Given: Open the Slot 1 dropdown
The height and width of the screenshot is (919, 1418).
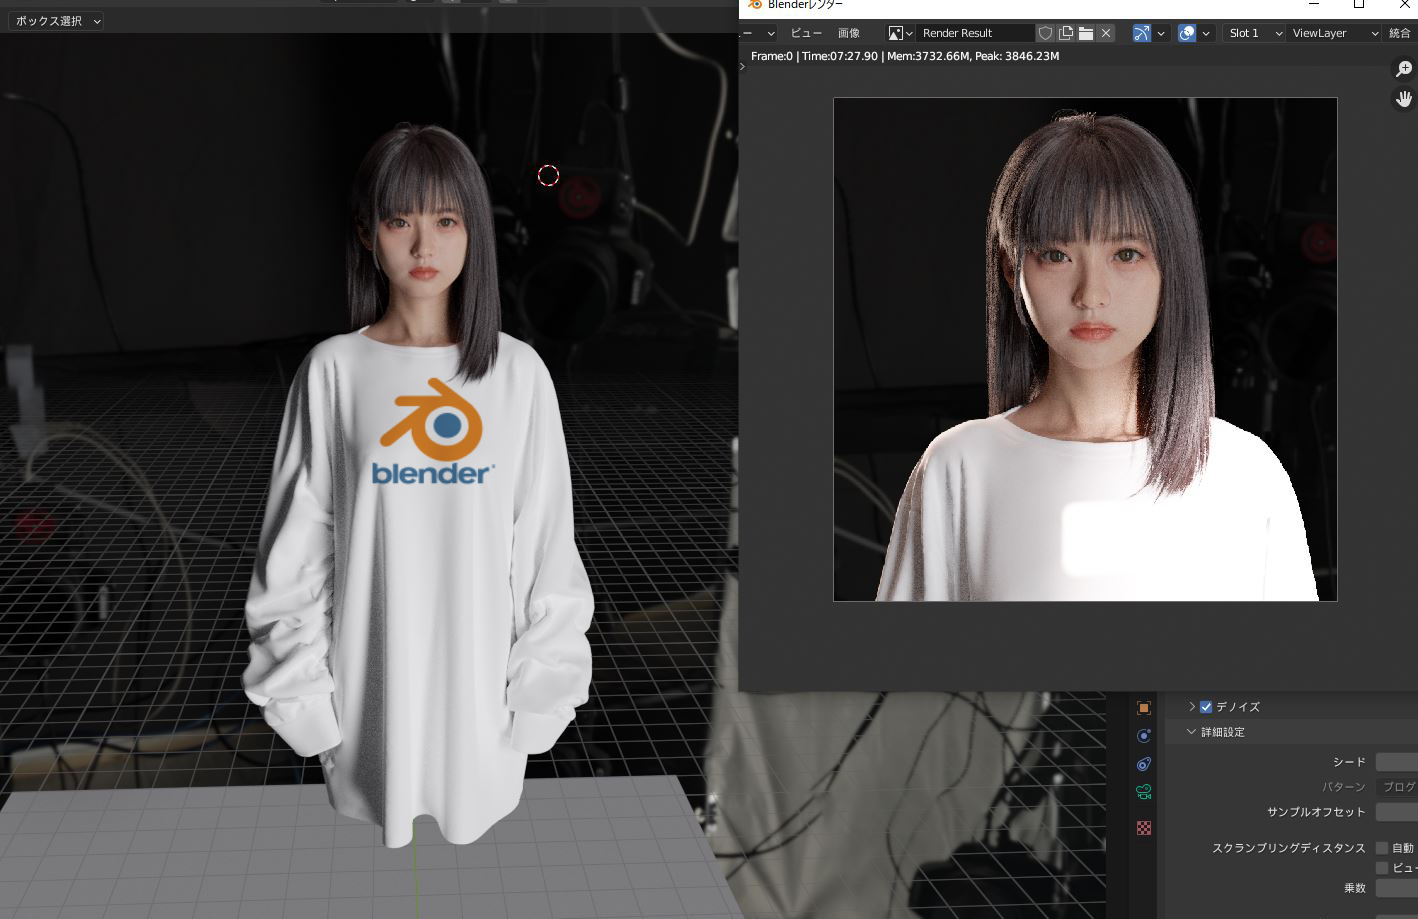Looking at the screenshot, I should [x=1253, y=33].
